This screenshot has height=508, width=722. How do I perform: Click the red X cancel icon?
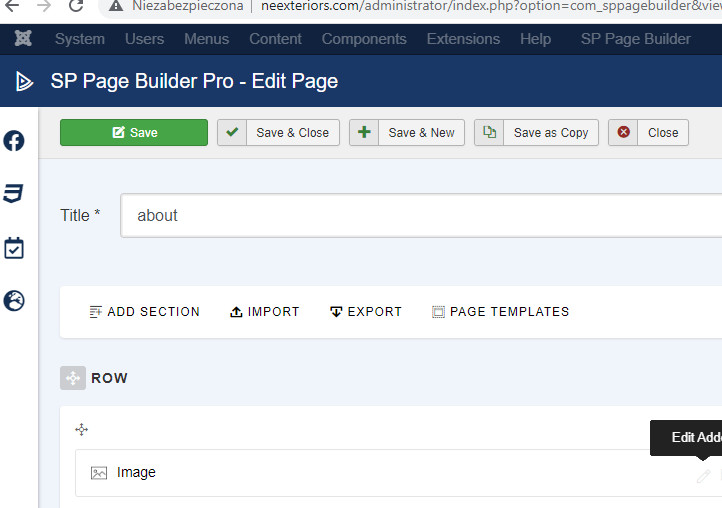coord(623,132)
